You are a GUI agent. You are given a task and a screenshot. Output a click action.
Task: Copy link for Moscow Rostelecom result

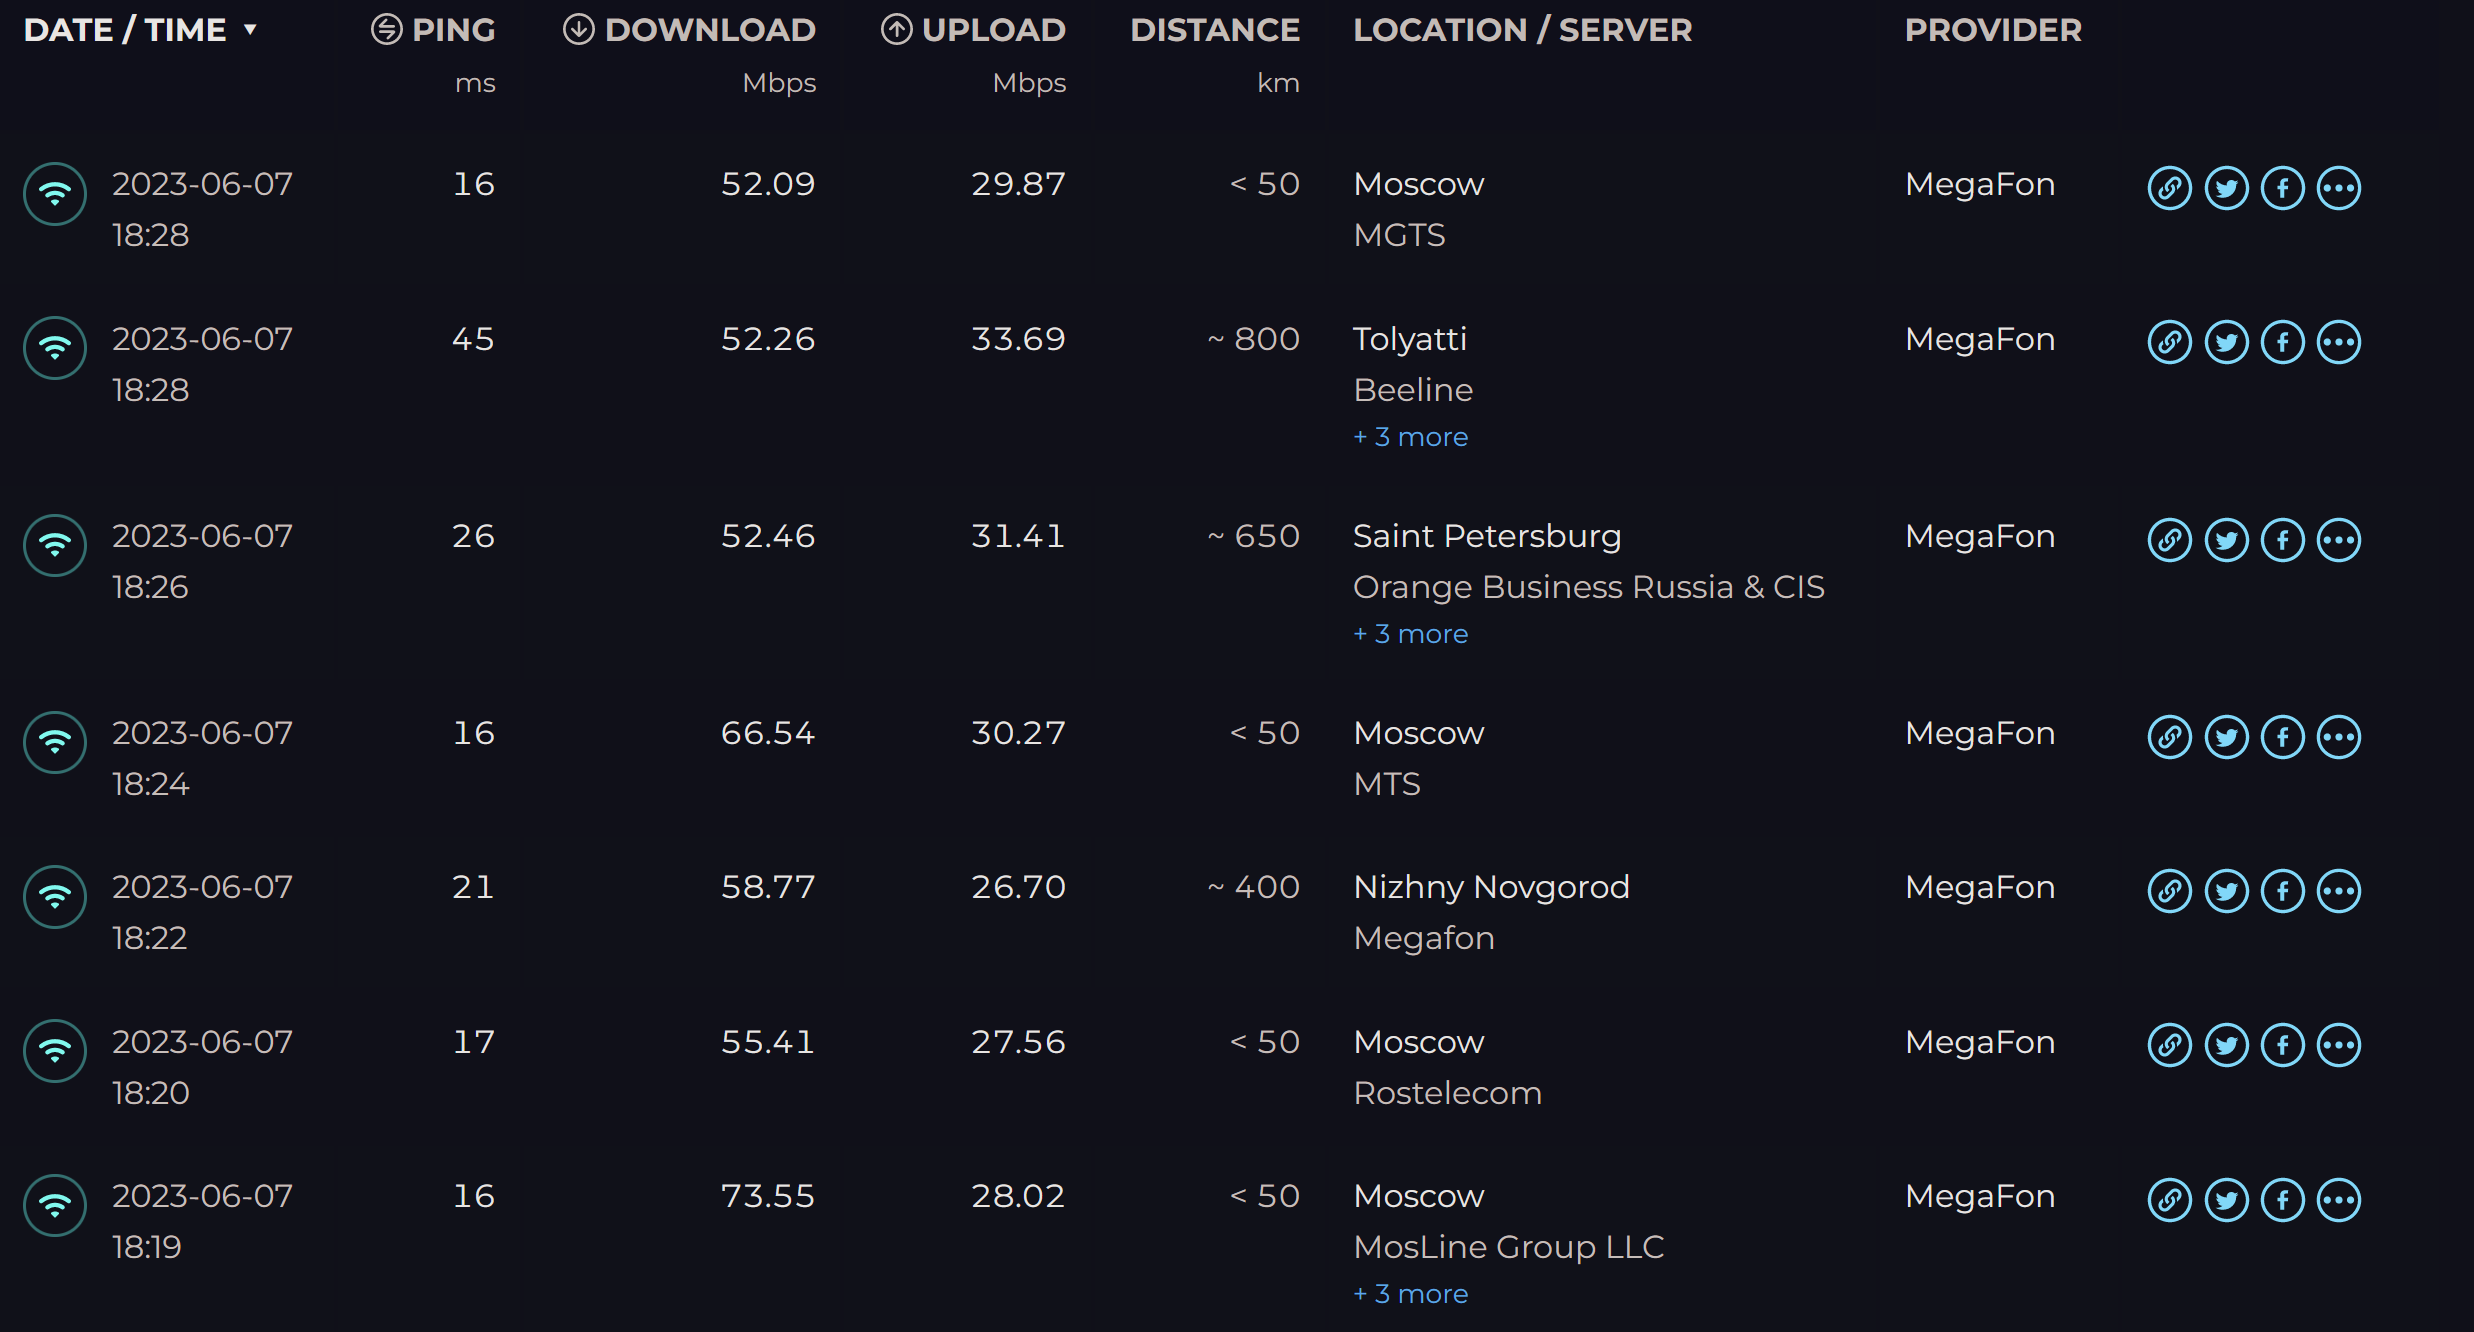coord(2169,1046)
